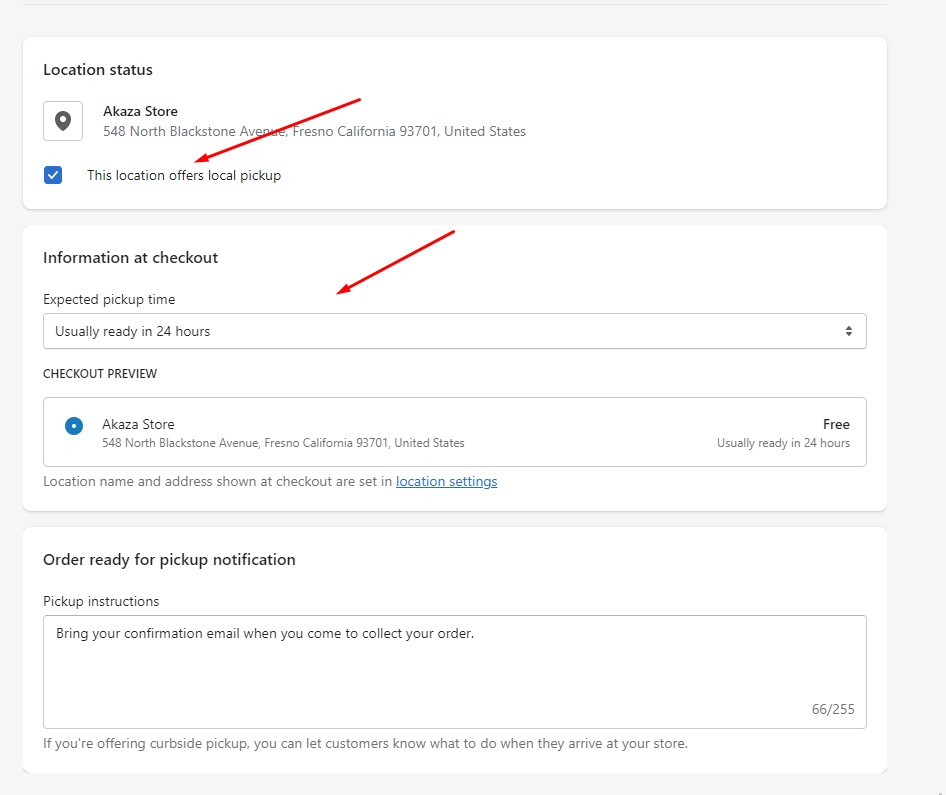Click the address line in checkout preview
The width and height of the screenshot is (946, 795).
pos(283,443)
